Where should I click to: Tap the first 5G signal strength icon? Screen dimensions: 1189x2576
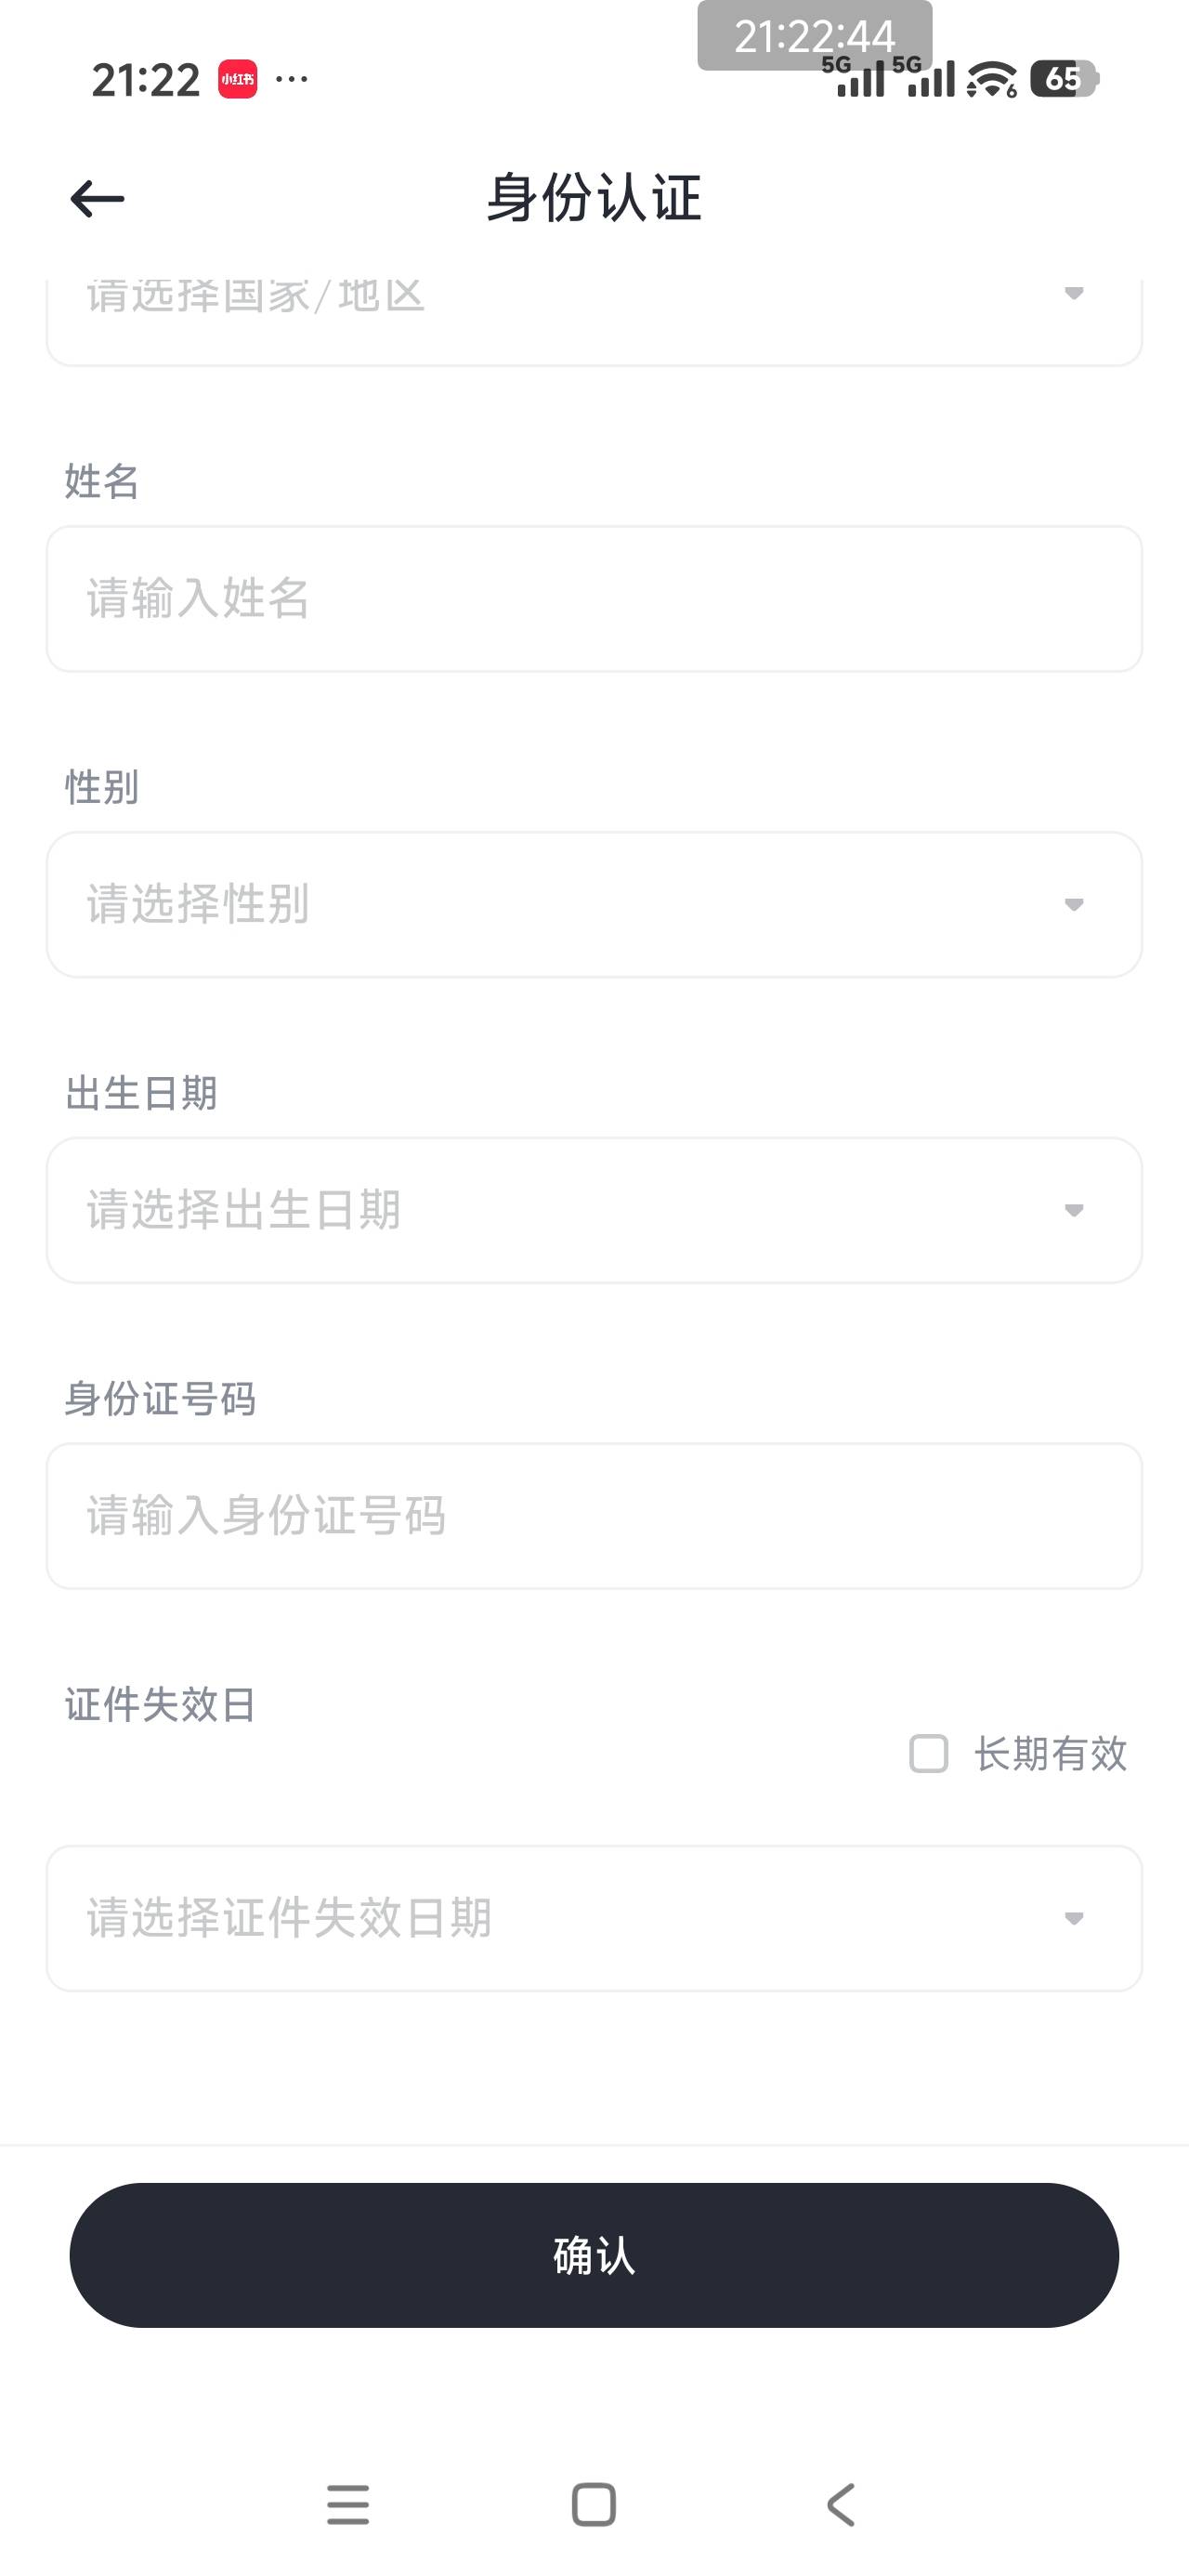(x=860, y=79)
